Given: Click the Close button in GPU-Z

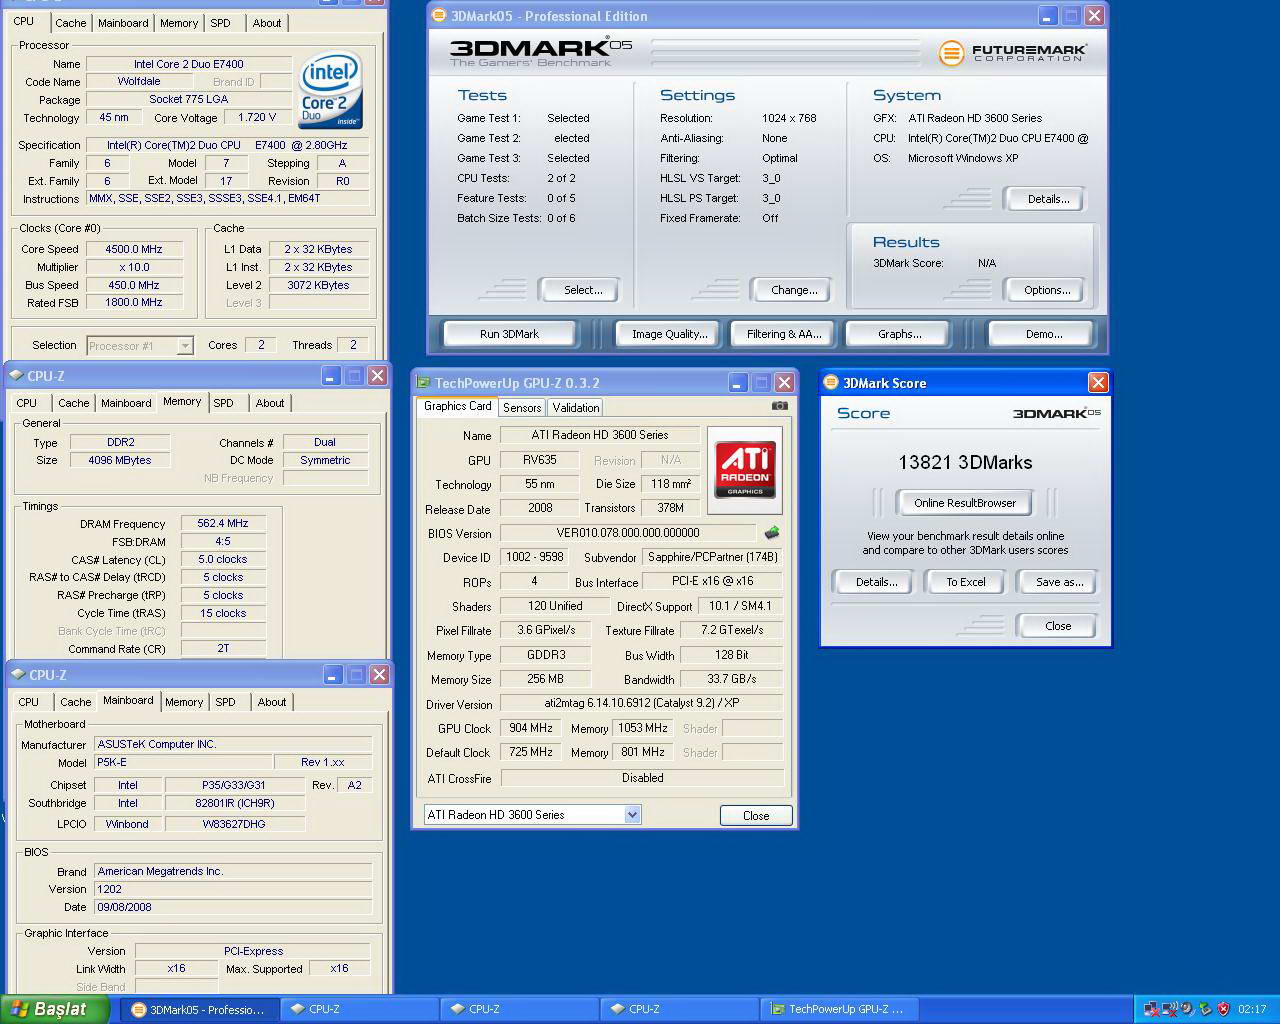Looking at the screenshot, I should coord(756,816).
